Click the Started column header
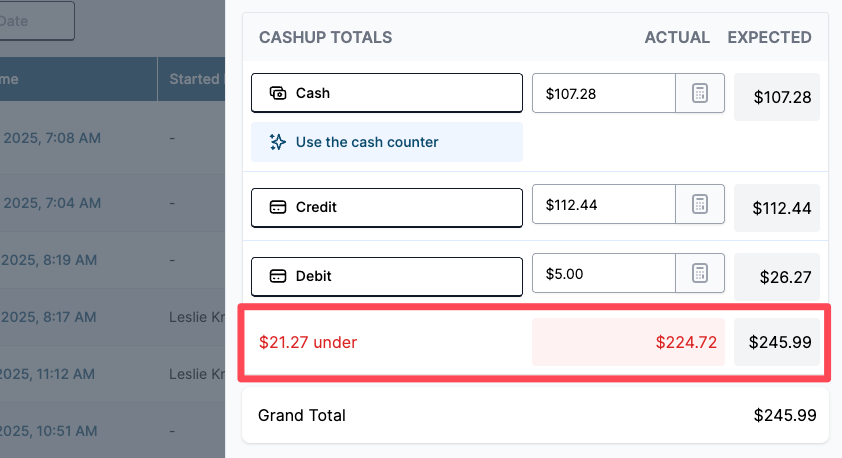The image size is (842, 458). point(194,79)
